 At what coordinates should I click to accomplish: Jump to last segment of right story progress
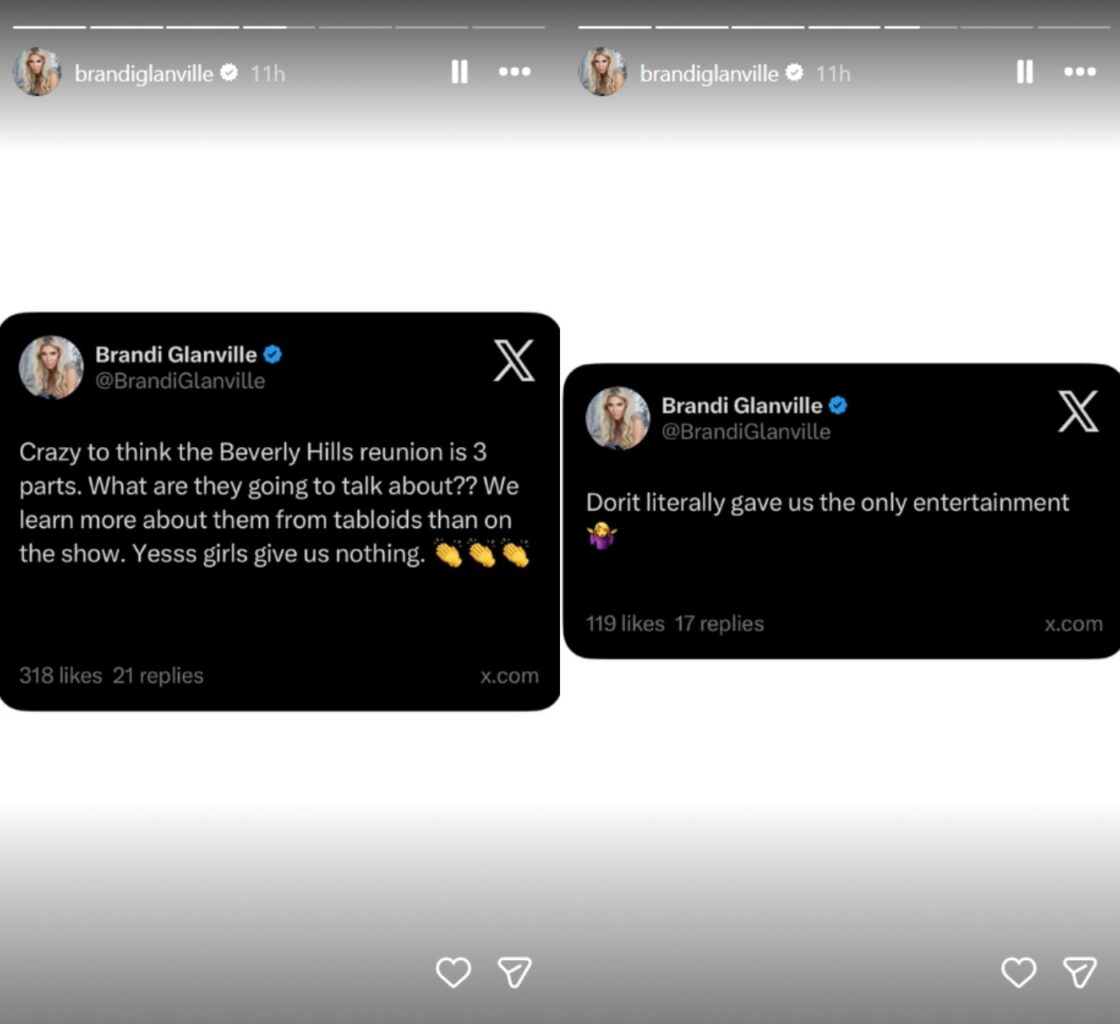click(1073, 27)
